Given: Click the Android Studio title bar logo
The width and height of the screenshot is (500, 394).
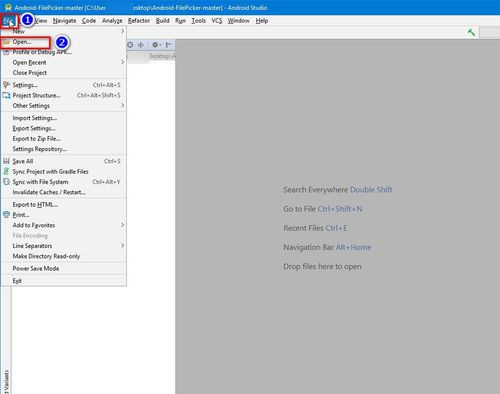Looking at the screenshot, I should point(8,7).
